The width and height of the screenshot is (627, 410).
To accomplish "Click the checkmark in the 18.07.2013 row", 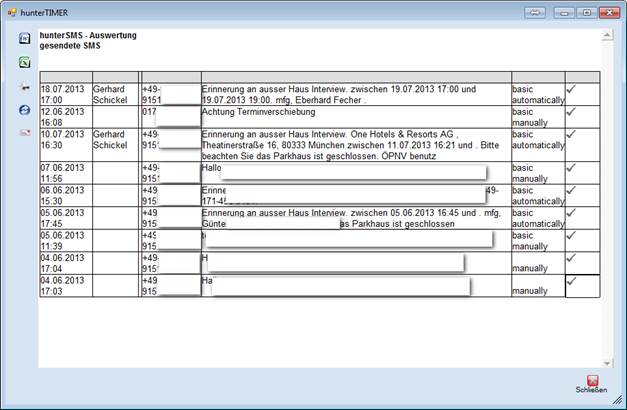I will [571, 89].
